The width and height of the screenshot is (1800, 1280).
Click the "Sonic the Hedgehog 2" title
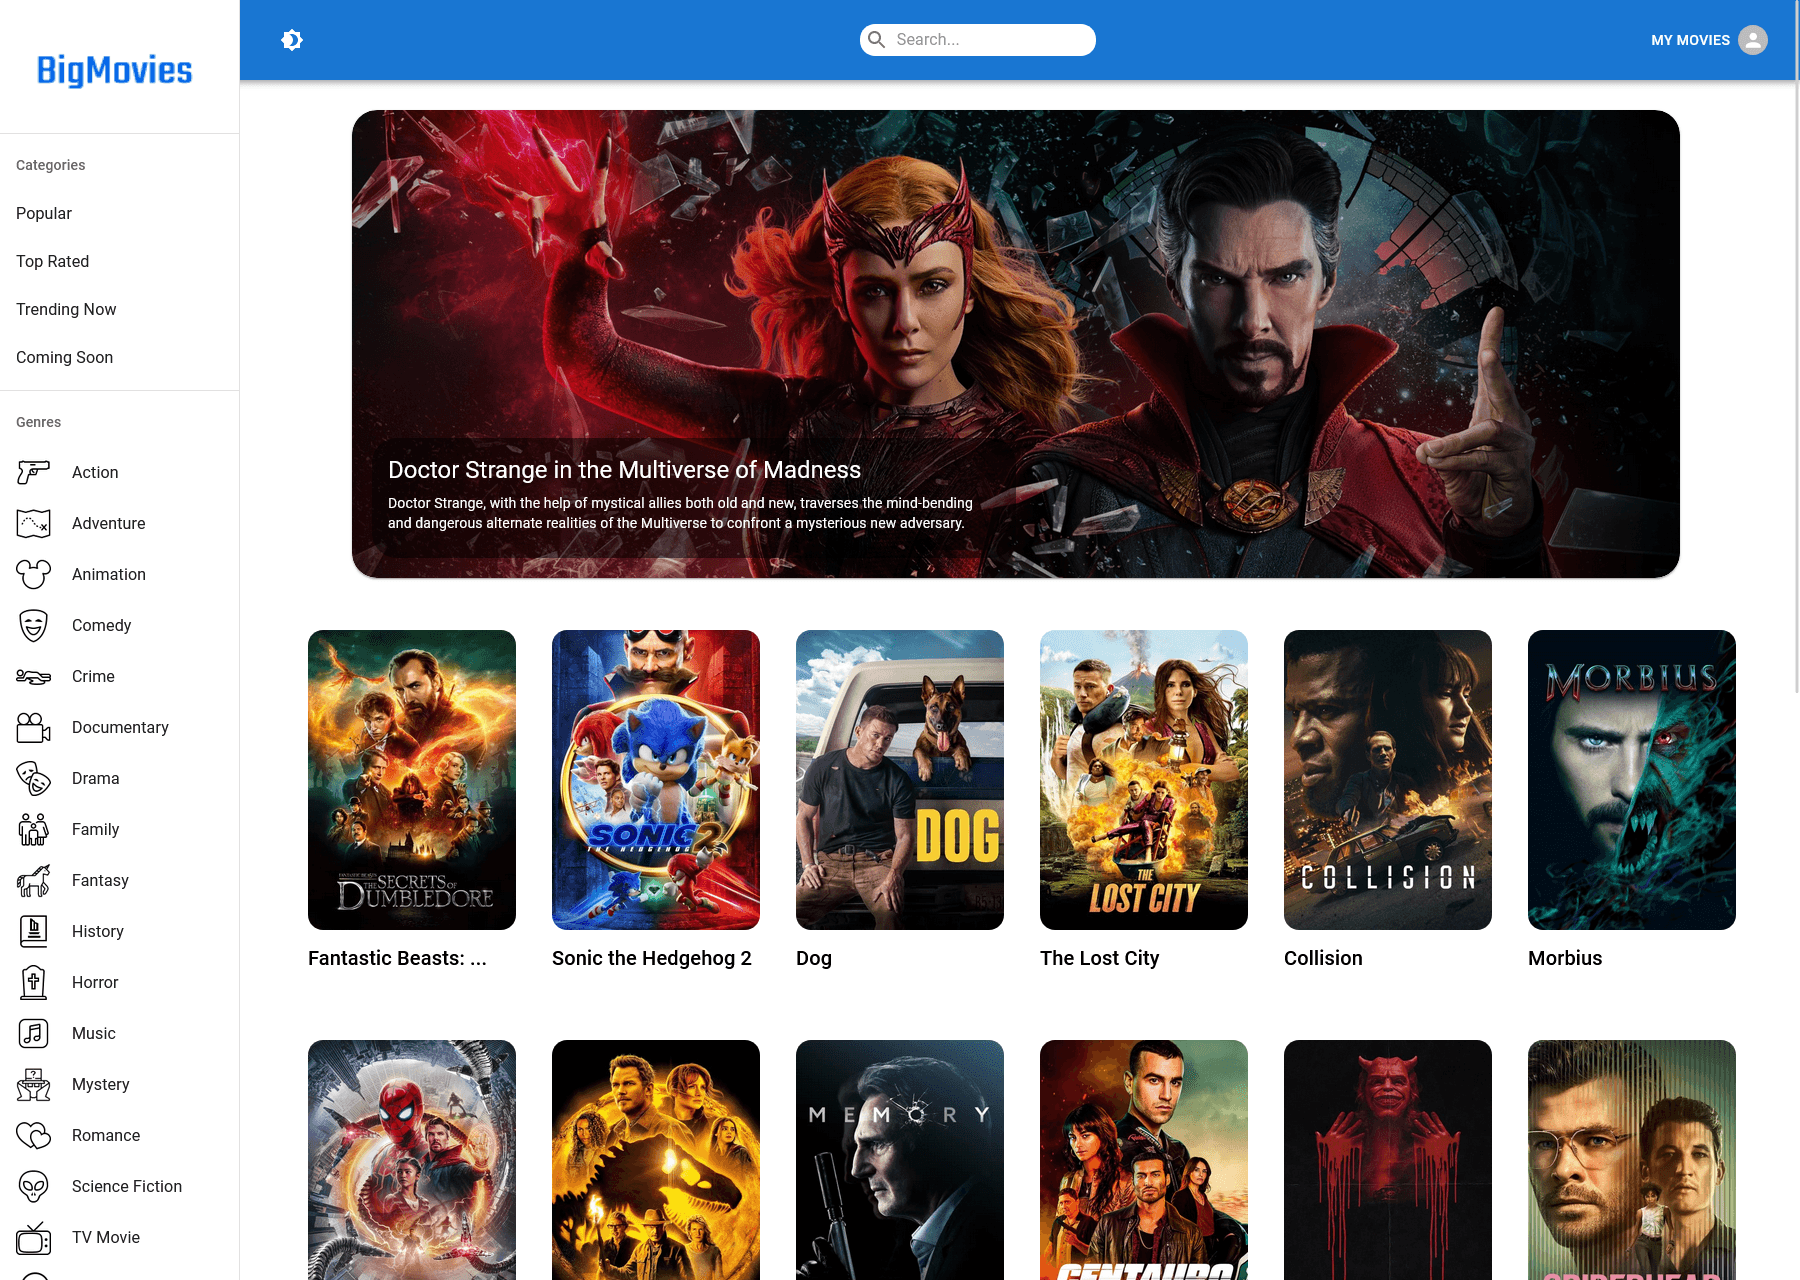point(652,958)
